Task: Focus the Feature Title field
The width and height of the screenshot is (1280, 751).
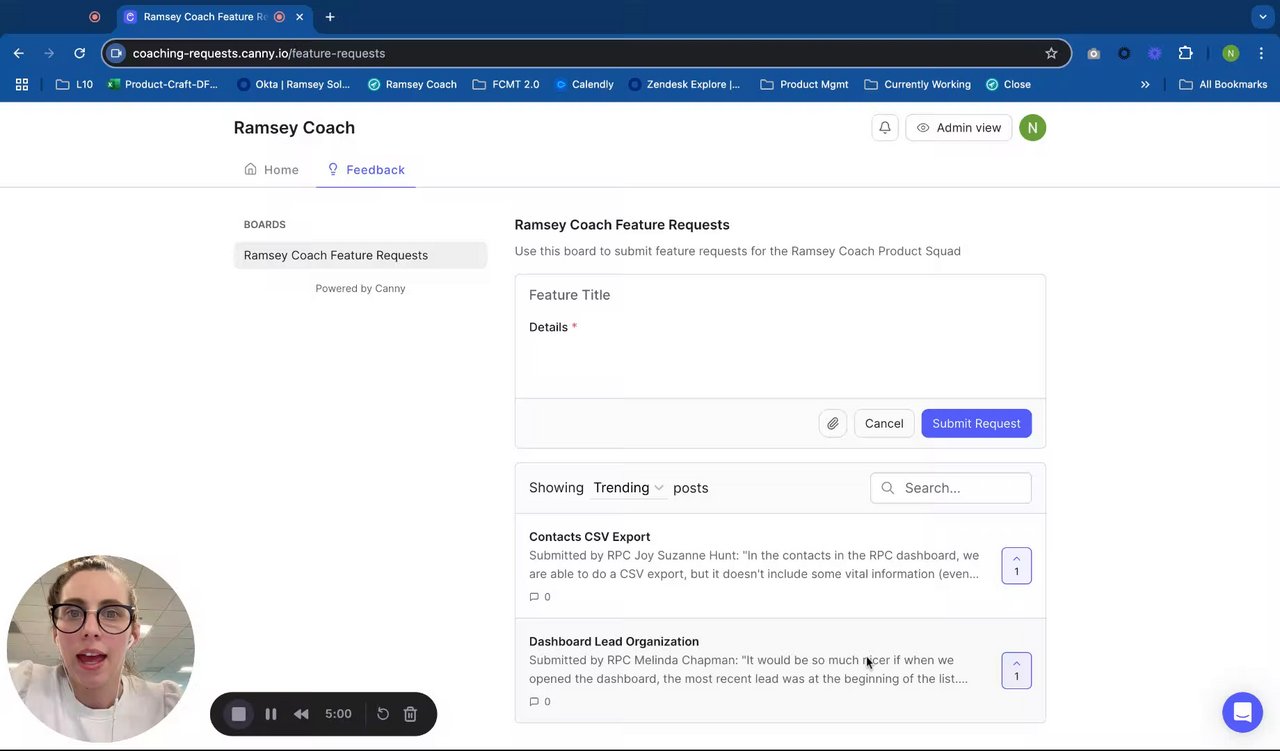Action: tap(780, 295)
